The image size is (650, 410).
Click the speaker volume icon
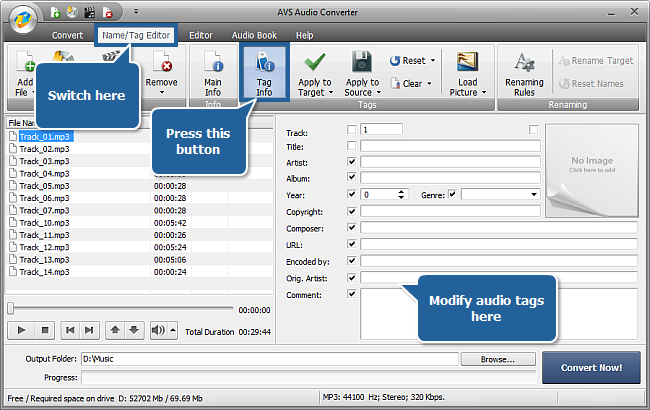(x=158, y=330)
